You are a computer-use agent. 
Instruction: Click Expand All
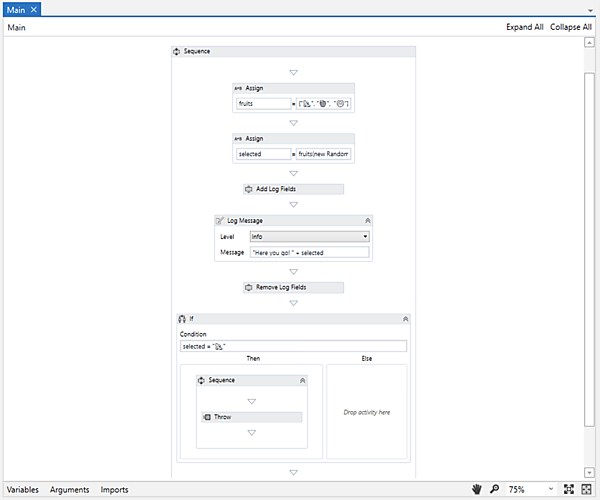[x=525, y=27]
